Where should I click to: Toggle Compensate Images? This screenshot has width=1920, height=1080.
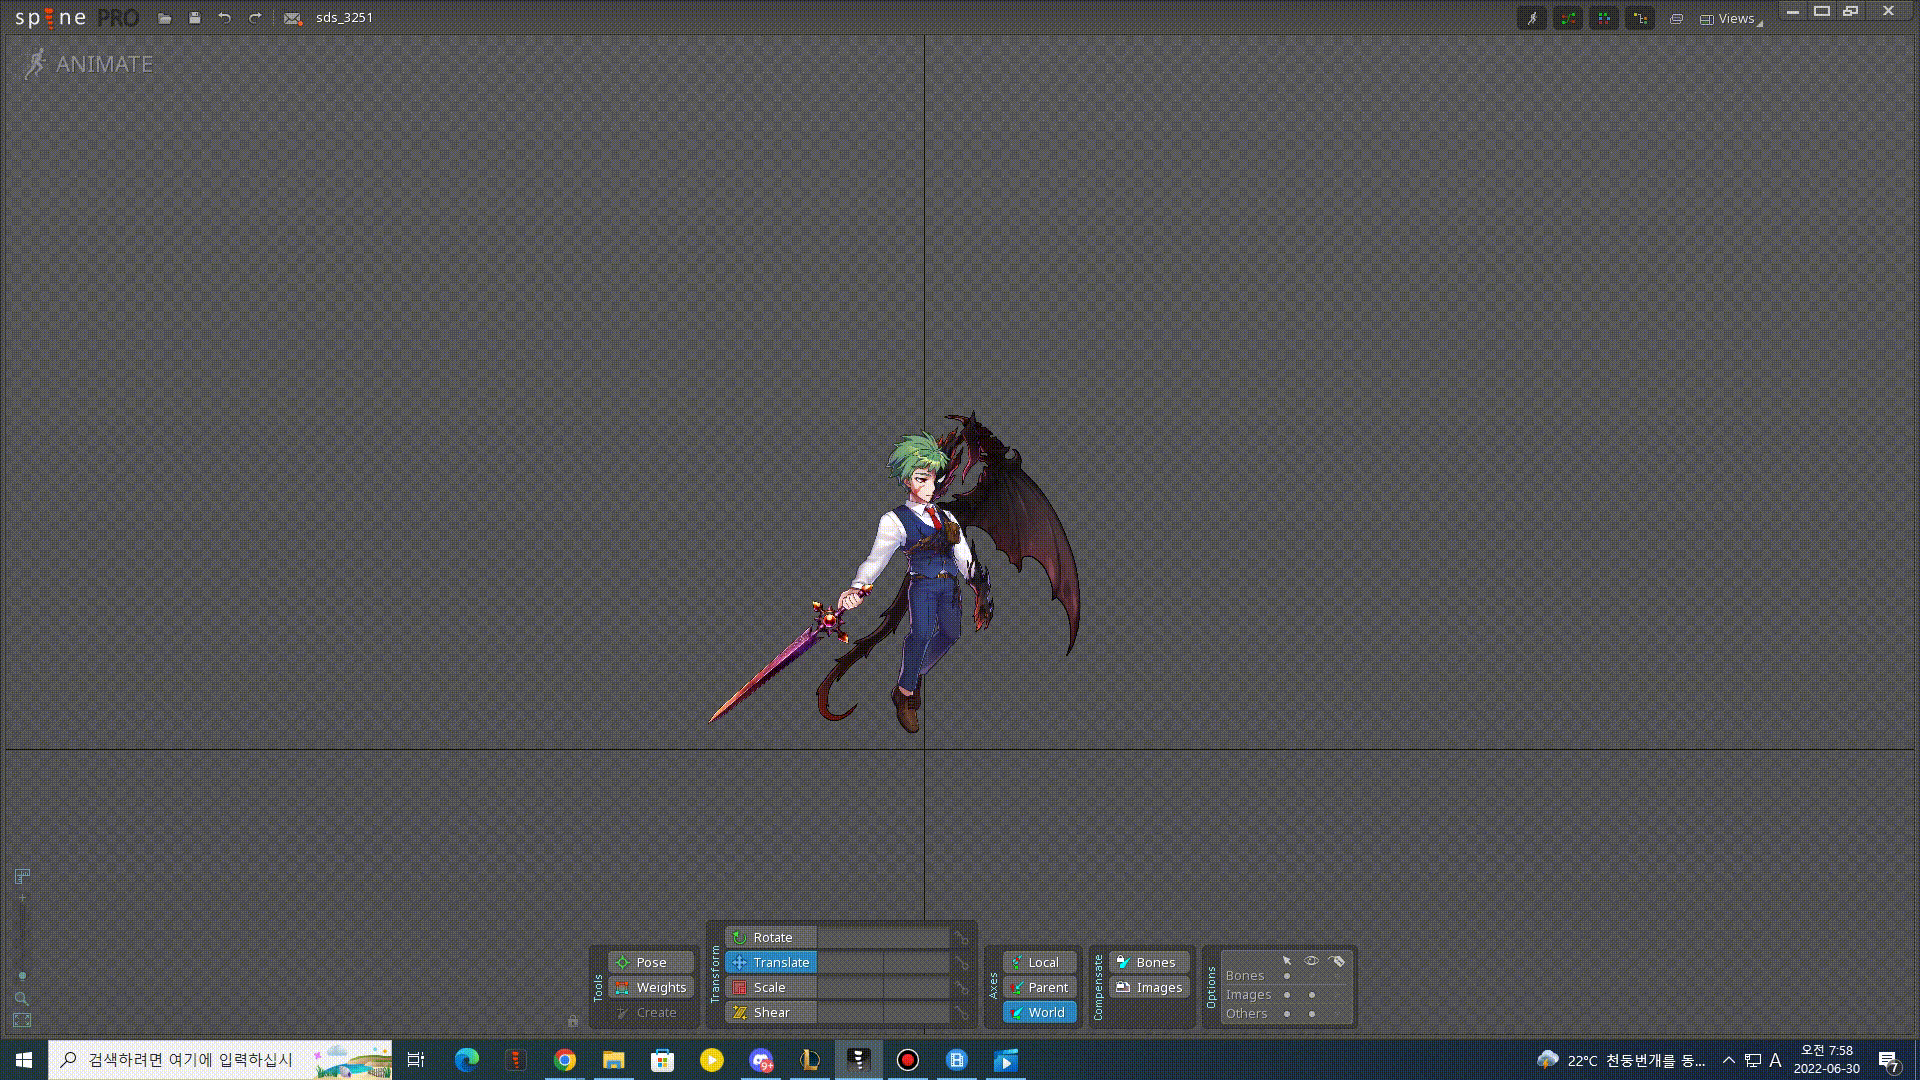1149,987
